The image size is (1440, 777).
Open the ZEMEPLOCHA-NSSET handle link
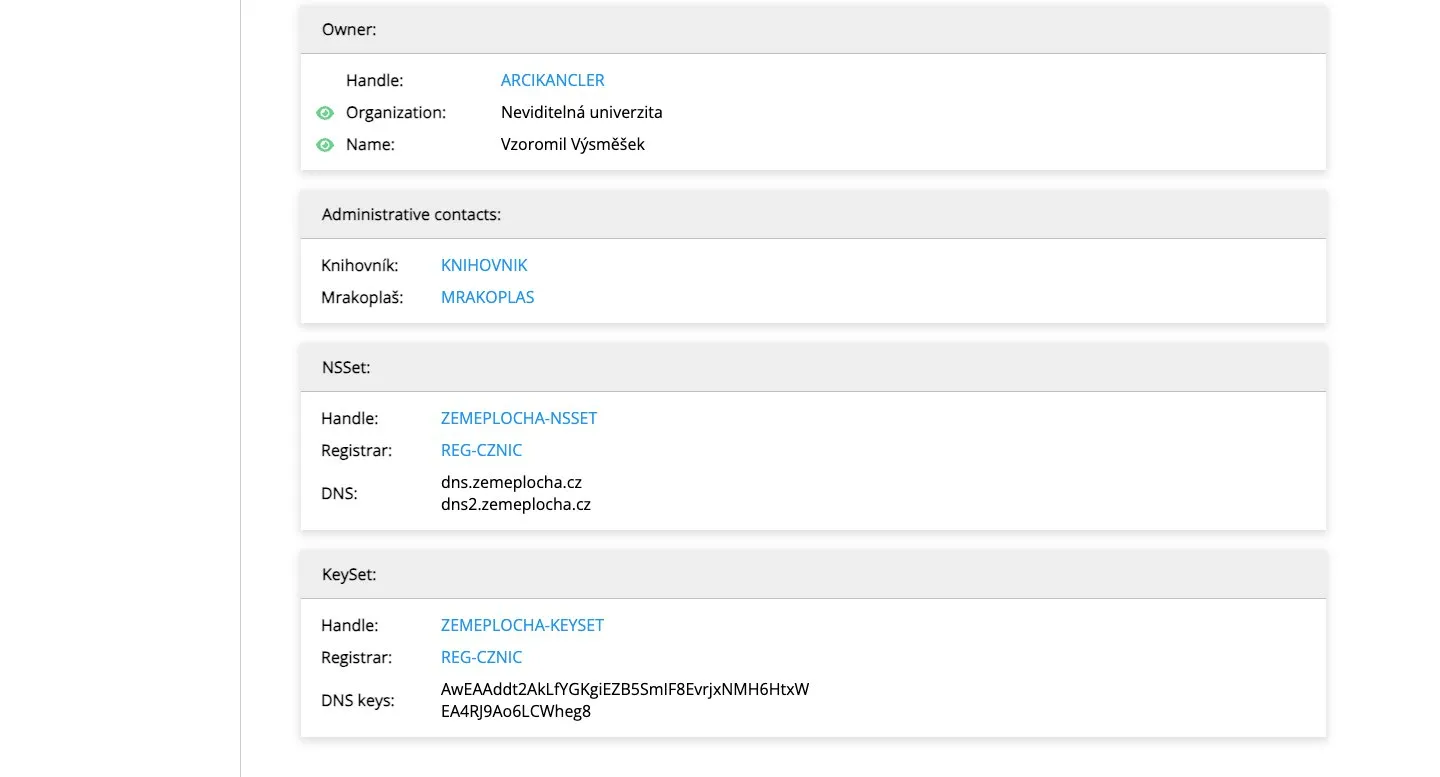519,418
